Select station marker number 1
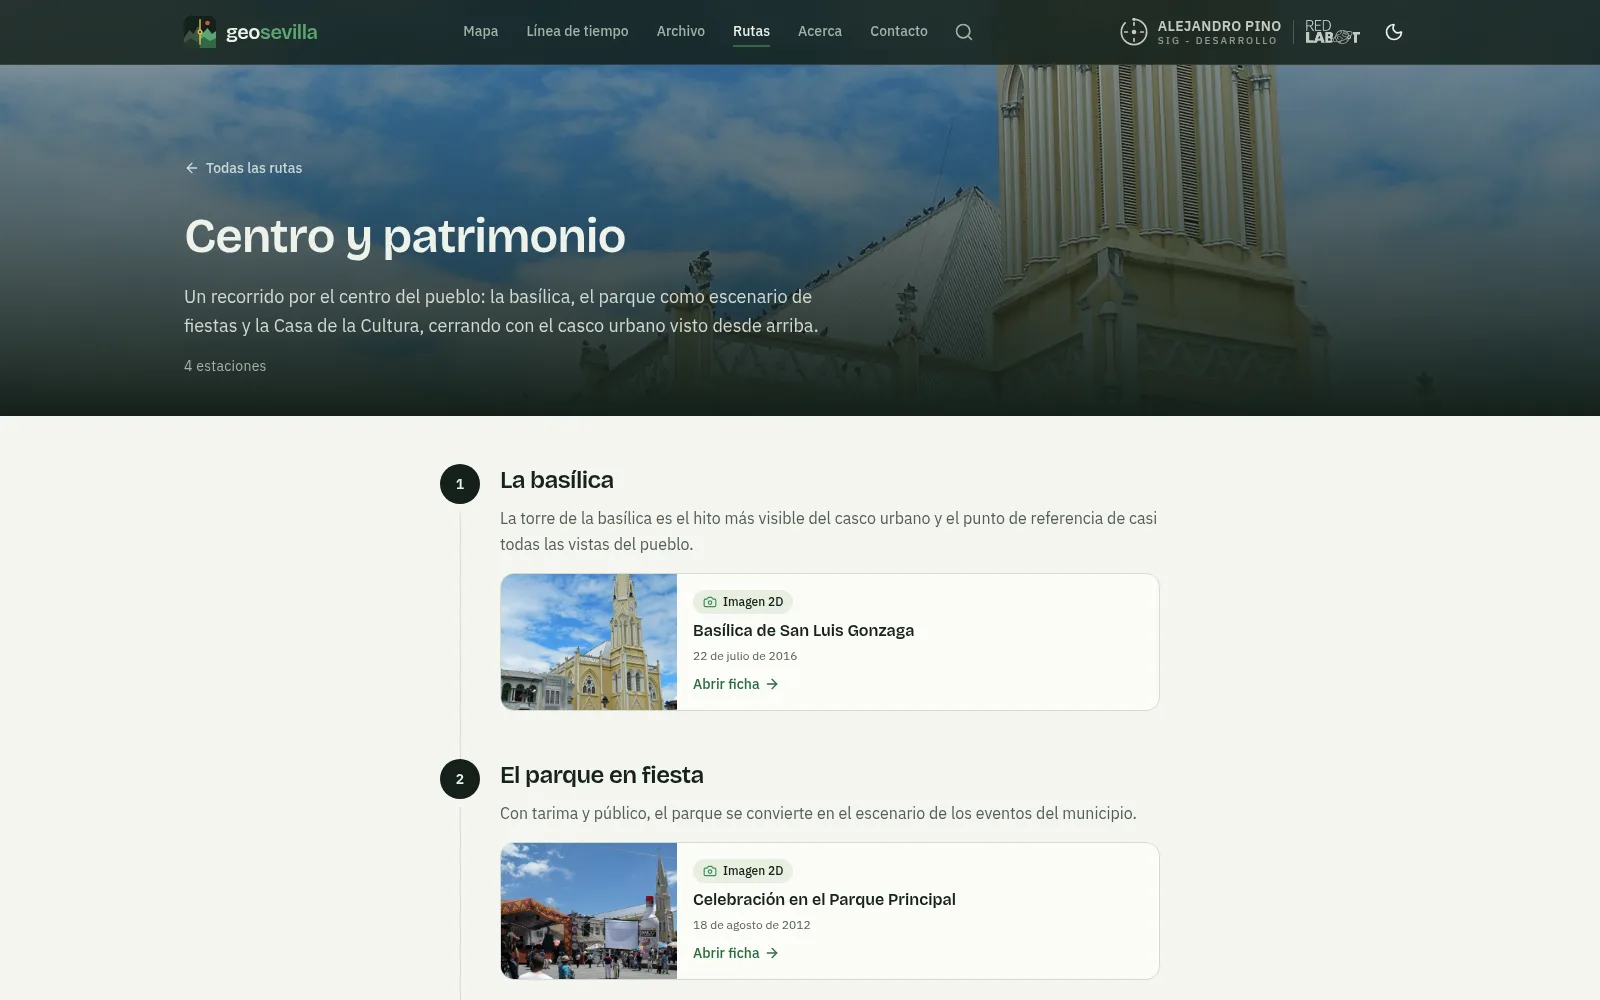The height and width of the screenshot is (1000, 1600). tap(460, 484)
